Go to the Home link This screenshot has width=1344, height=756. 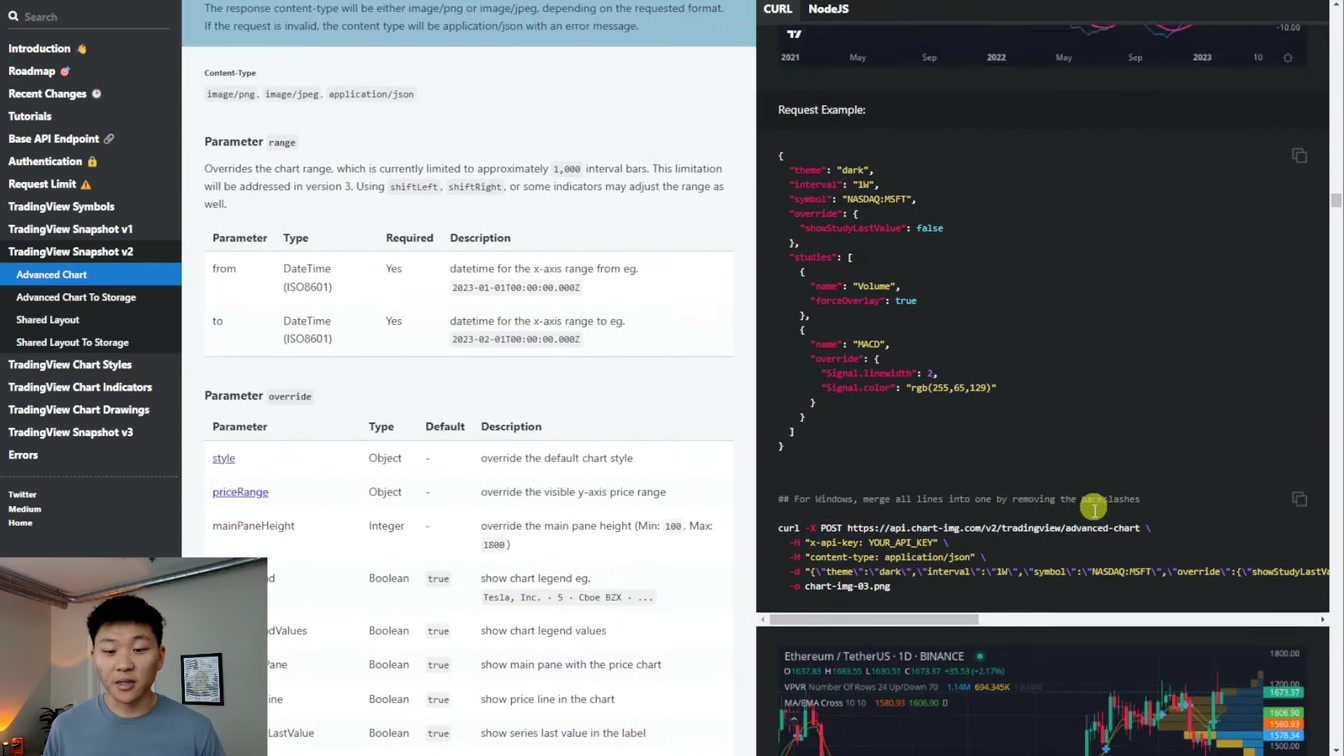click(20, 523)
